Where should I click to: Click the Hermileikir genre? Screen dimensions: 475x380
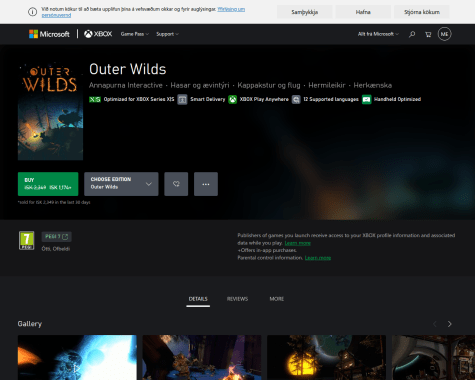[x=327, y=85]
